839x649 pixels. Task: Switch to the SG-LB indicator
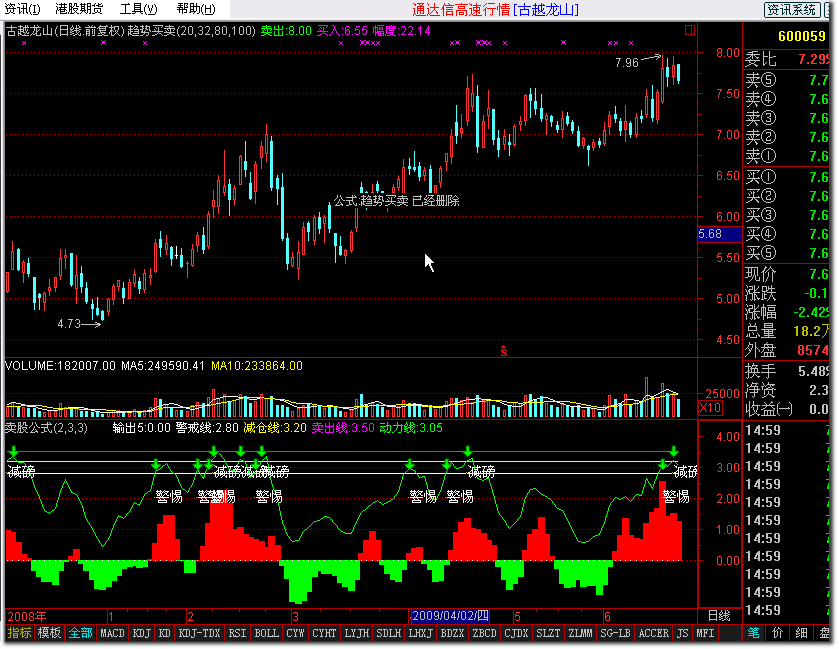pos(615,633)
